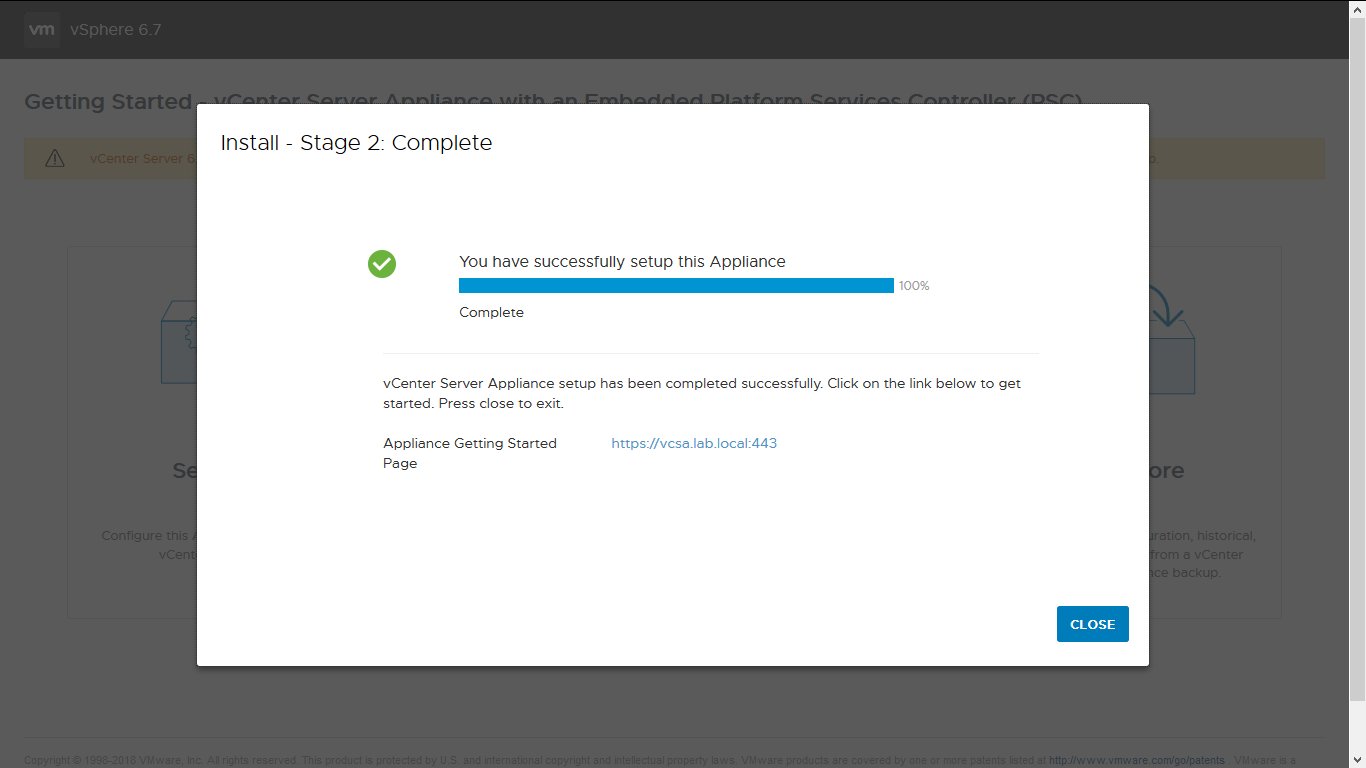The width and height of the screenshot is (1366, 768).
Task: Click the page scrollbar down arrow
Action: (x=1357, y=760)
